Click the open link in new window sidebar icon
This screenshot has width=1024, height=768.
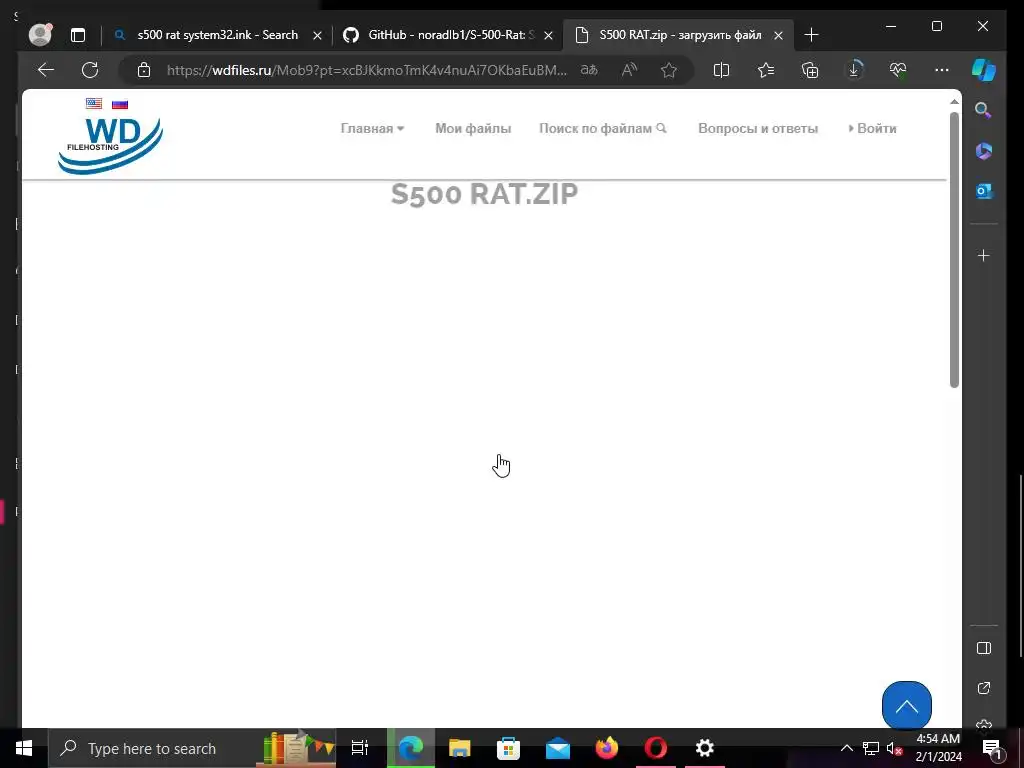pyautogui.click(x=984, y=688)
